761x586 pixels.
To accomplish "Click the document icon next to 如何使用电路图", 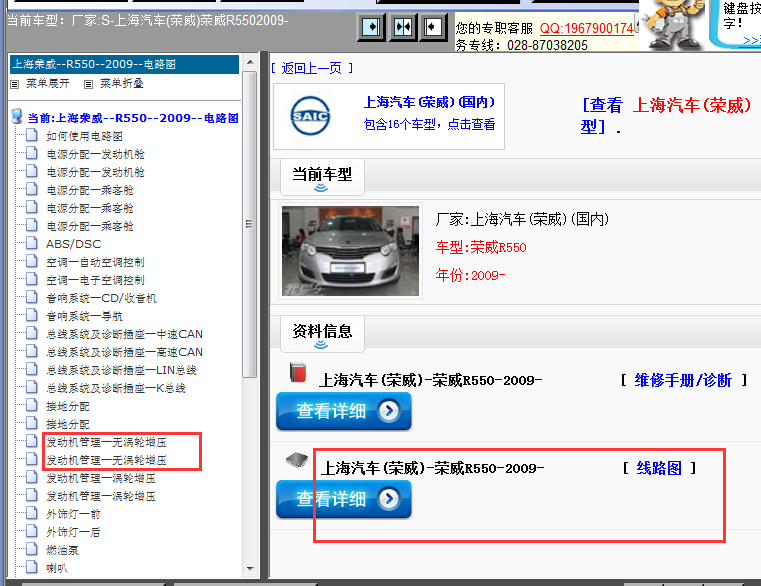I will coord(32,135).
